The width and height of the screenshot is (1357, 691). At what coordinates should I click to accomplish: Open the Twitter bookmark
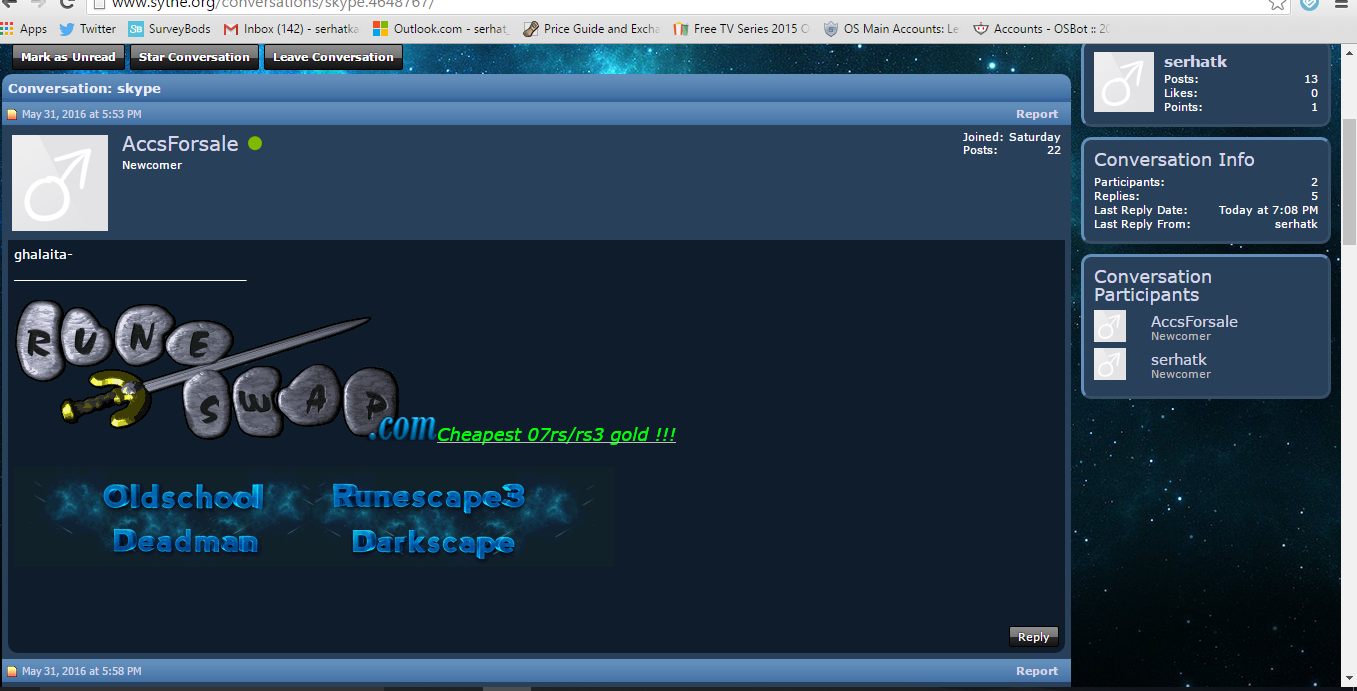[88, 29]
